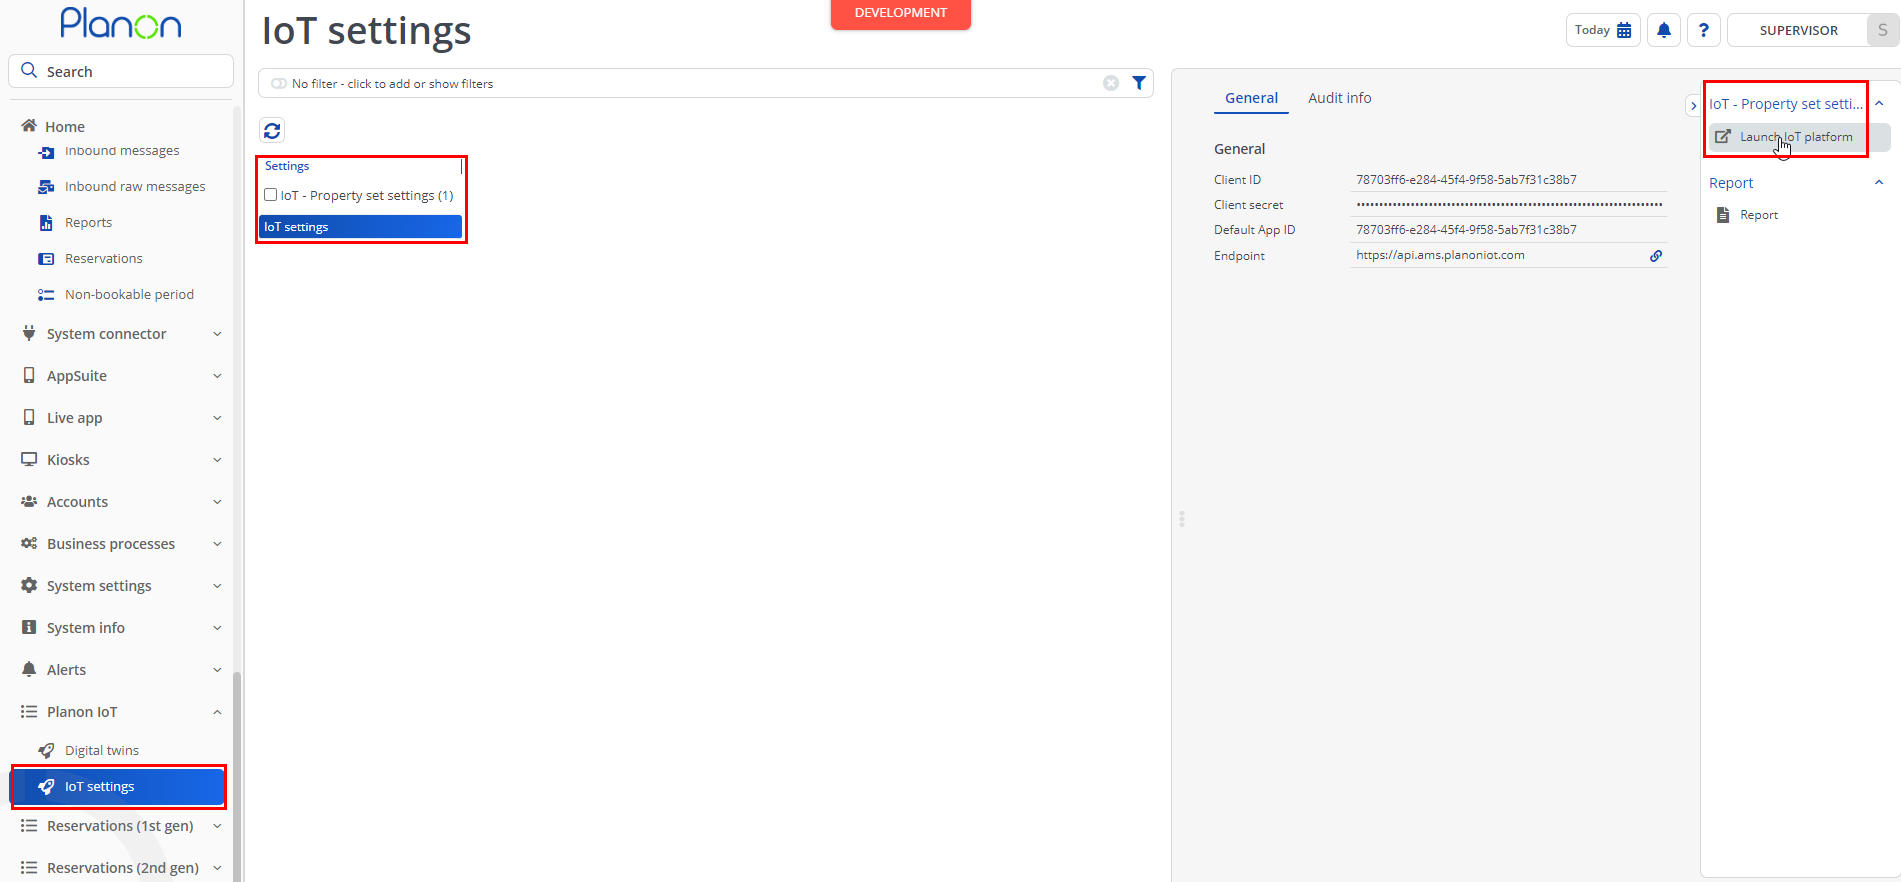Click the Today date button
Image resolution: width=1901 pixels, height=882 pixels.
click(1603, 30)
